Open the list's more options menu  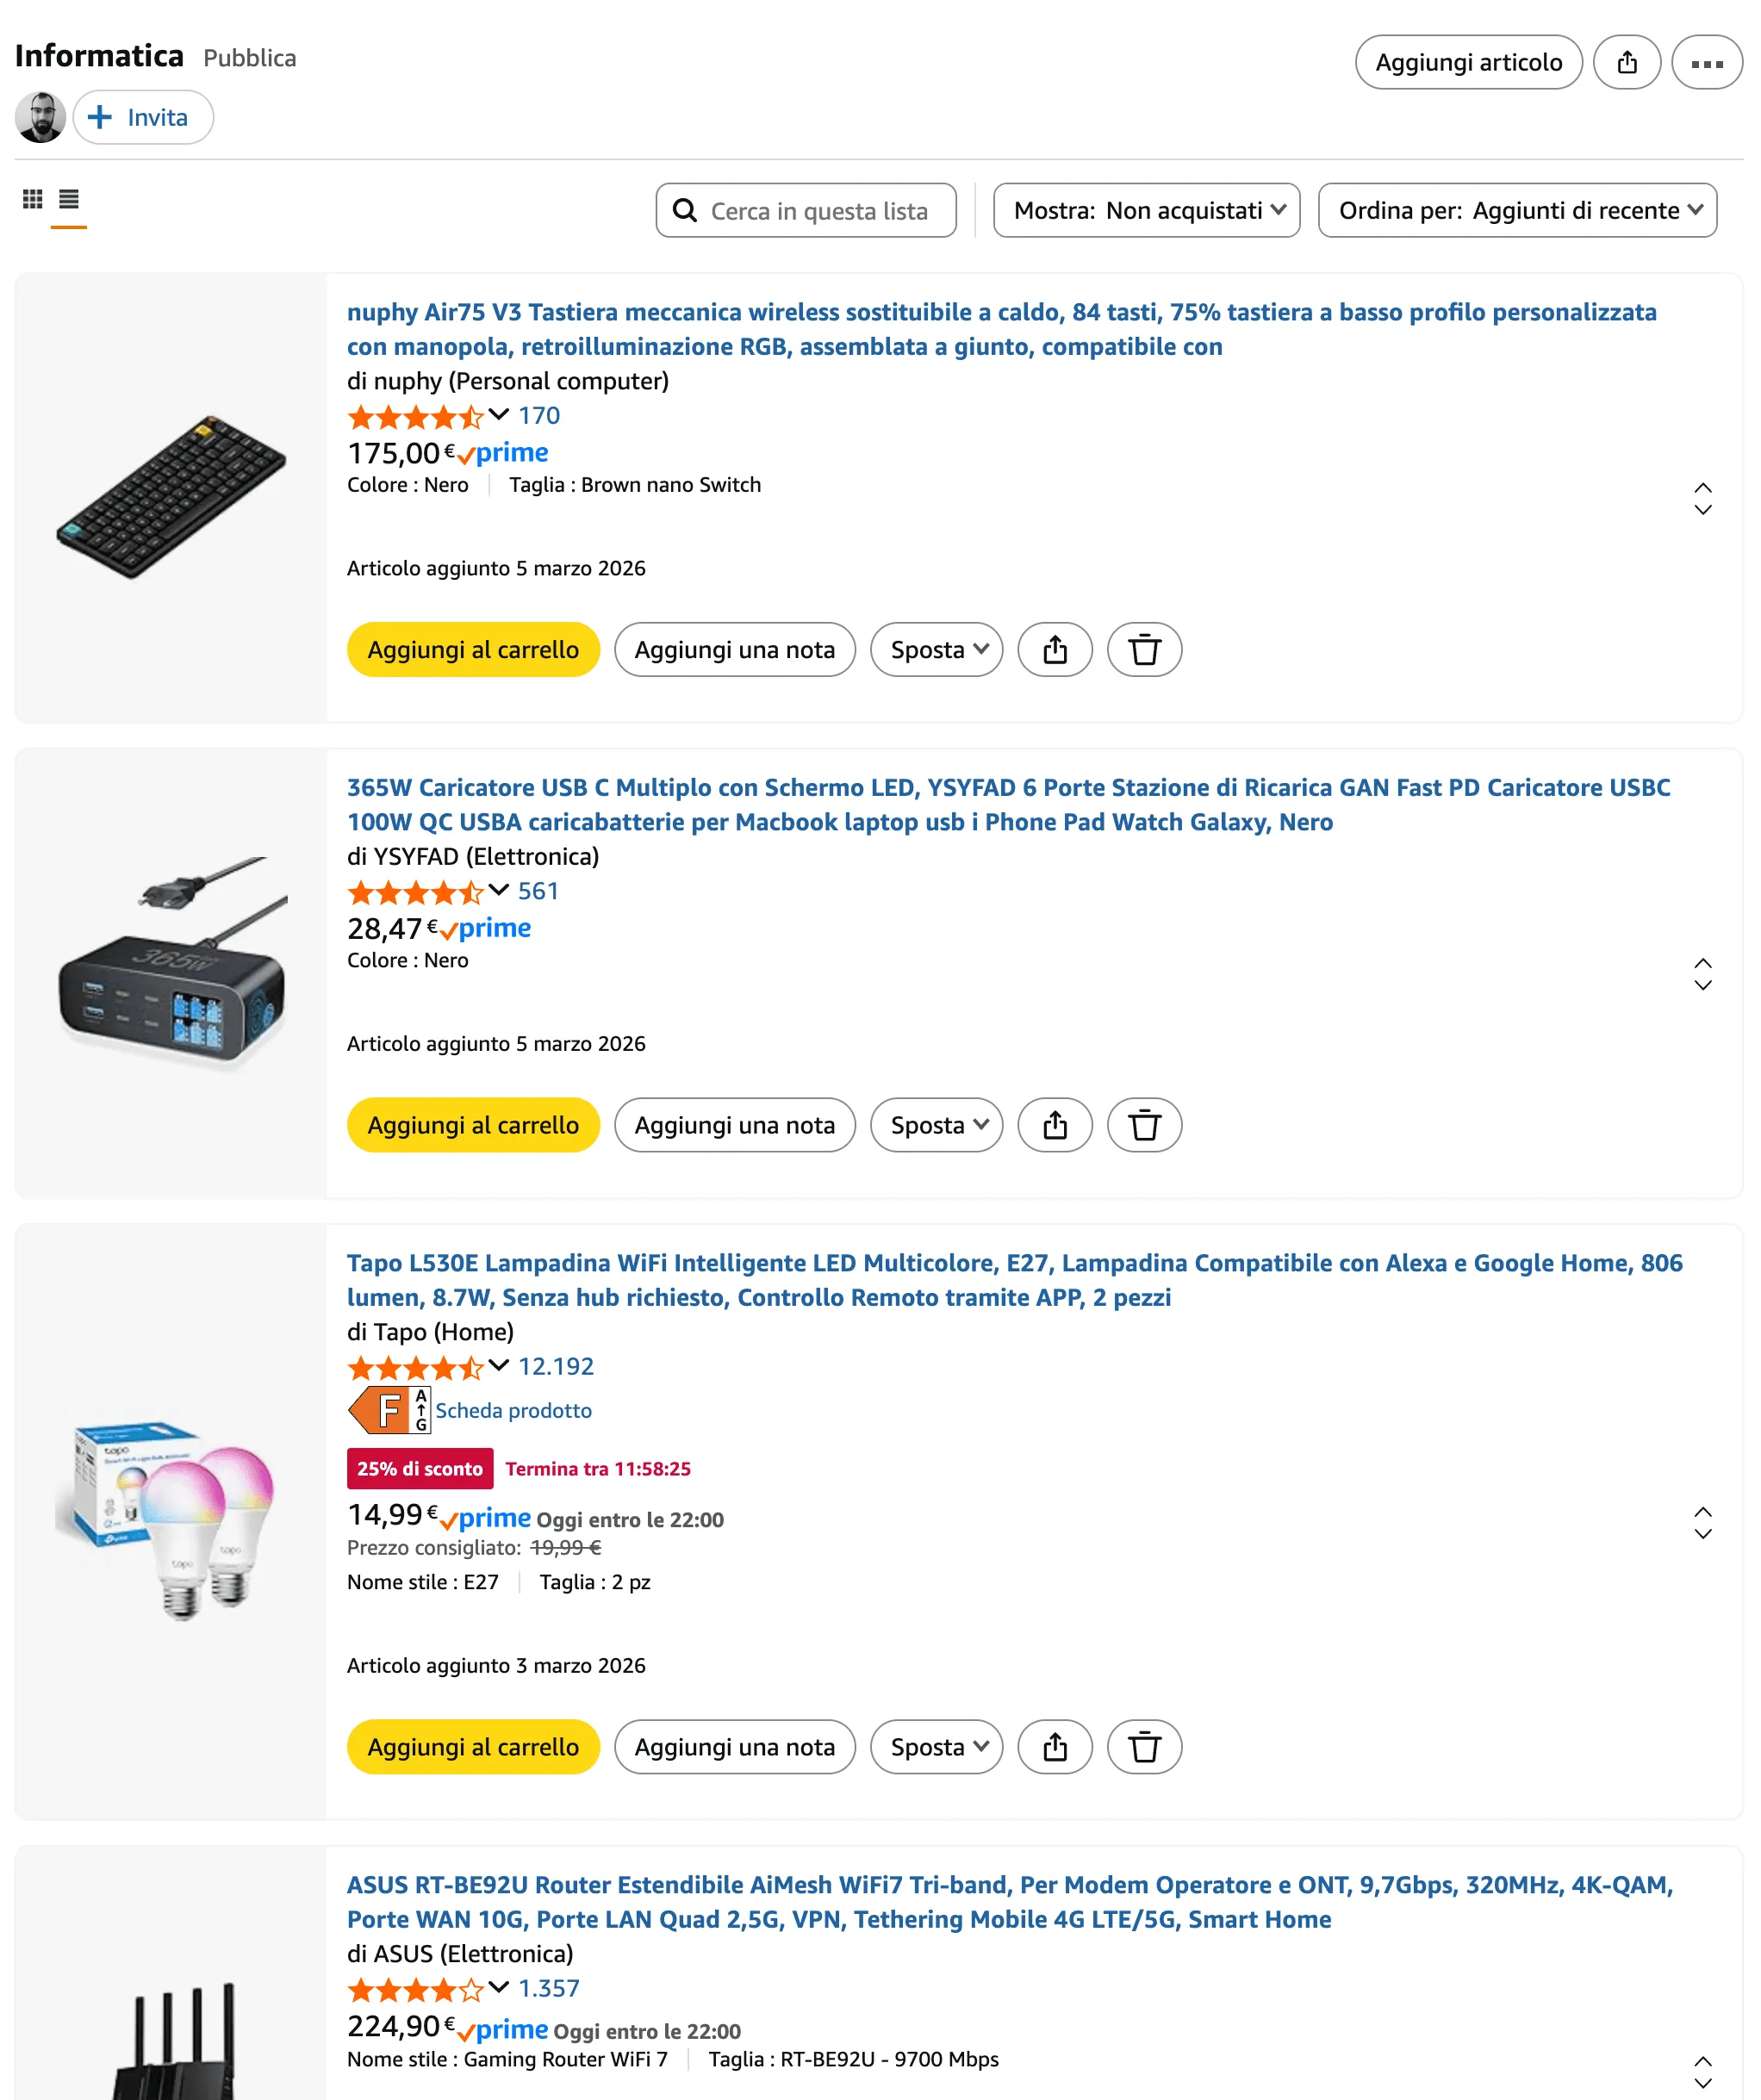pos(1706,63)
